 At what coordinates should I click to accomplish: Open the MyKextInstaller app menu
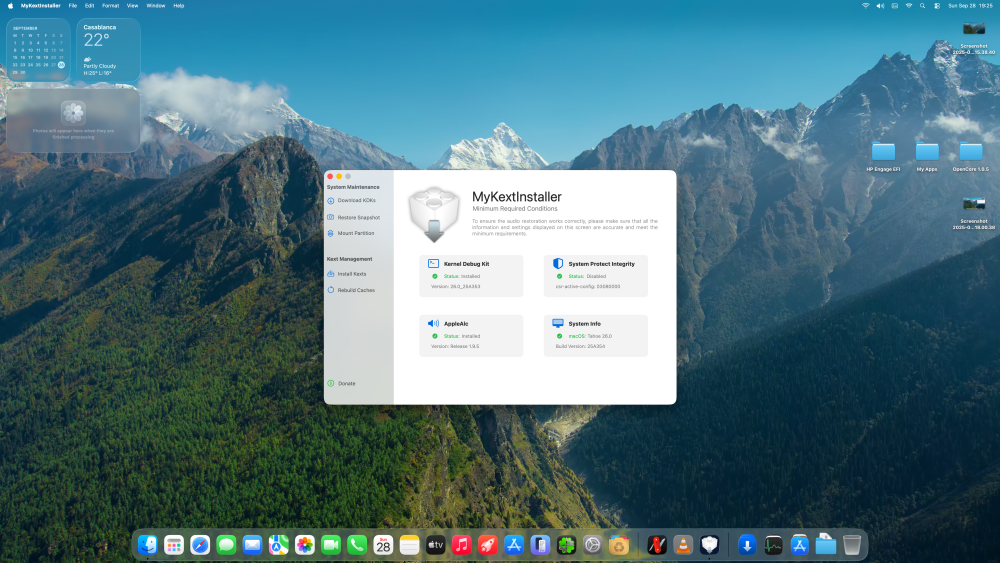coord(41,6)
